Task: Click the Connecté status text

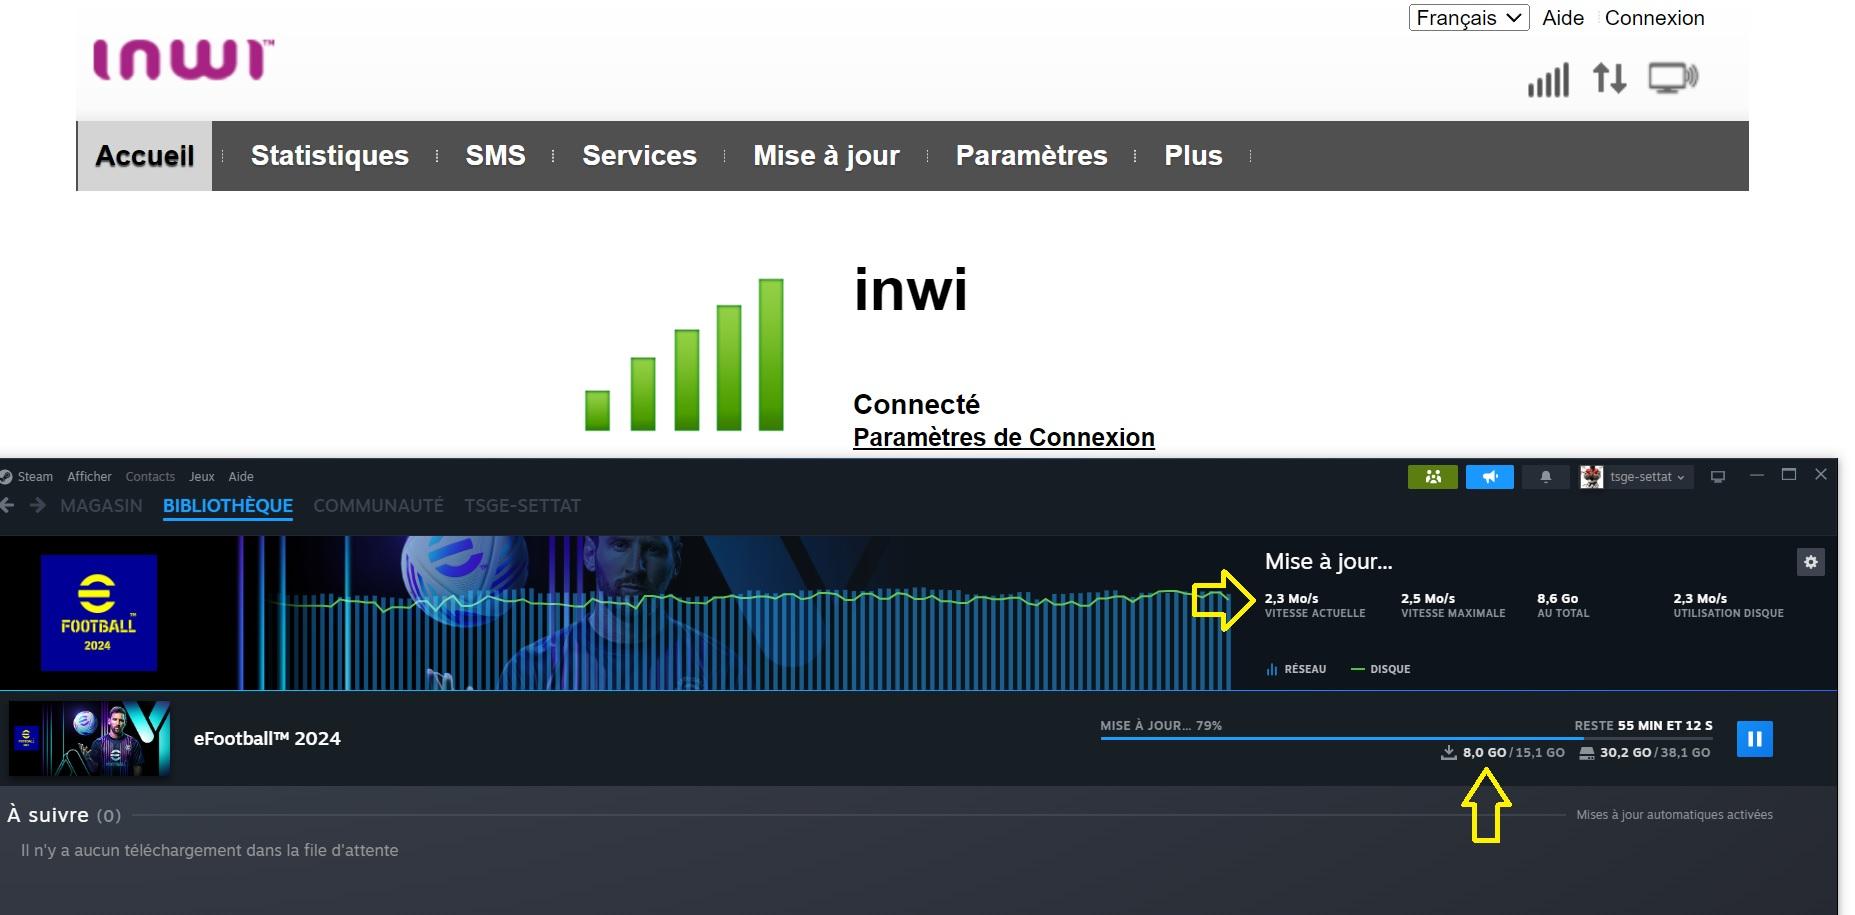Action: tap(916, 405)
